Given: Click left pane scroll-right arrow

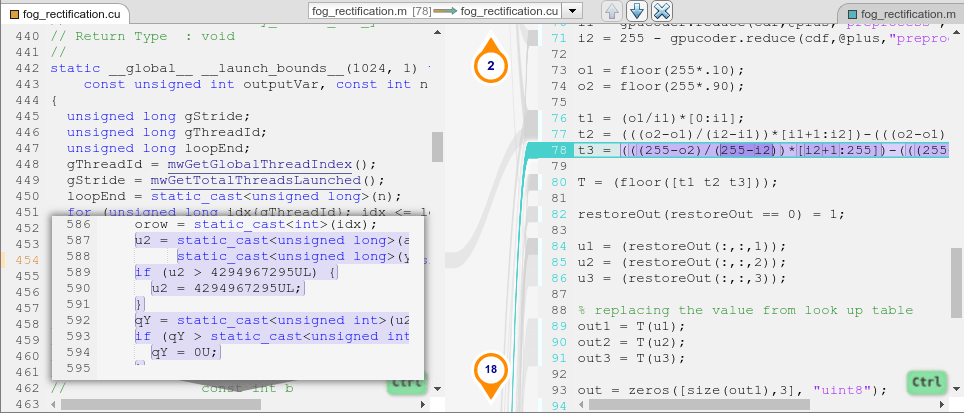Looking at the screenshot, I should coord(422,404).
